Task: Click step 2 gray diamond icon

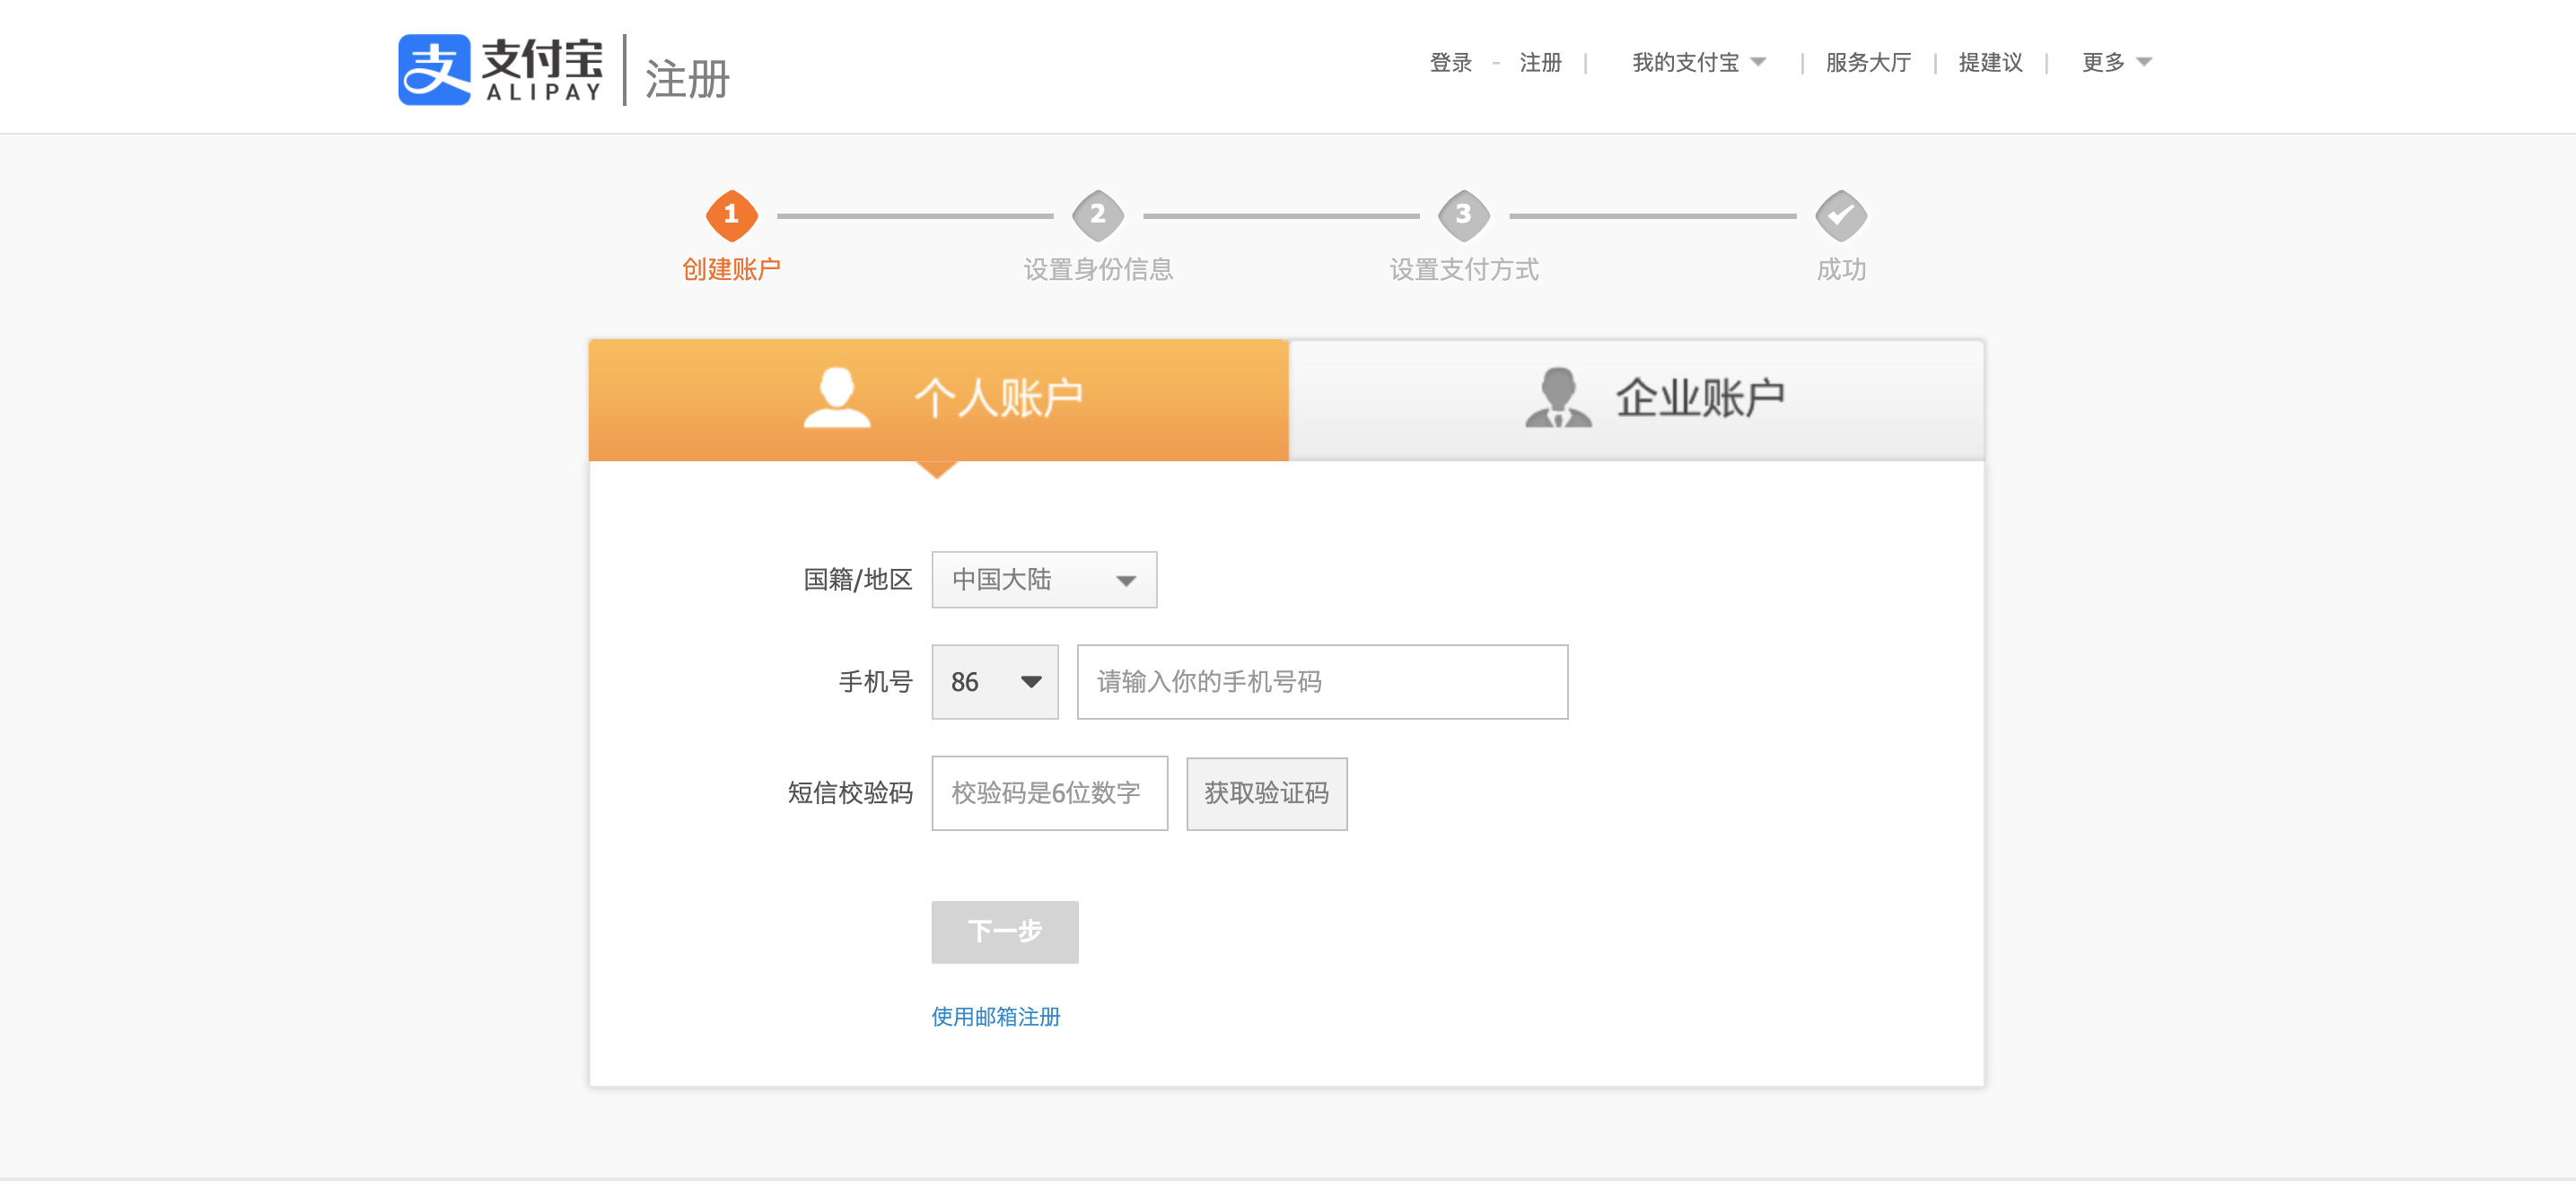Action: [1097, 215]
